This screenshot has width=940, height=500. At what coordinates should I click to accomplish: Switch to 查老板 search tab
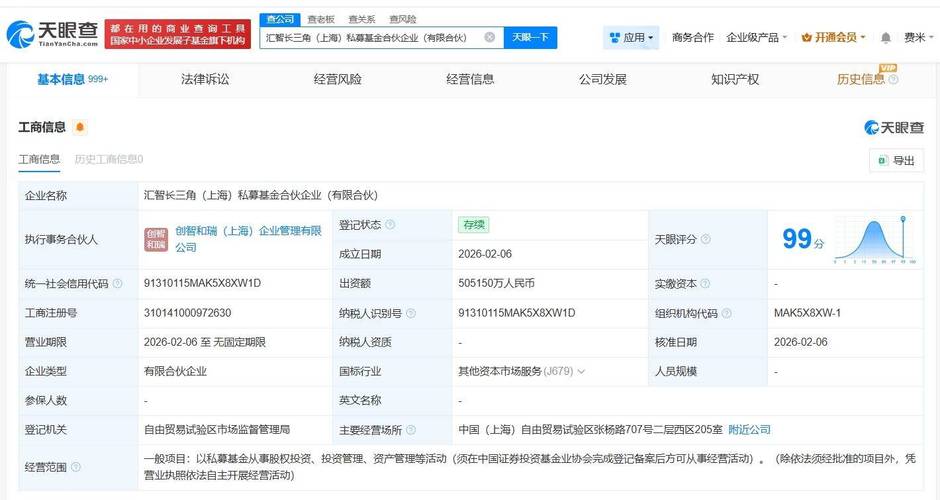[321, 19]
